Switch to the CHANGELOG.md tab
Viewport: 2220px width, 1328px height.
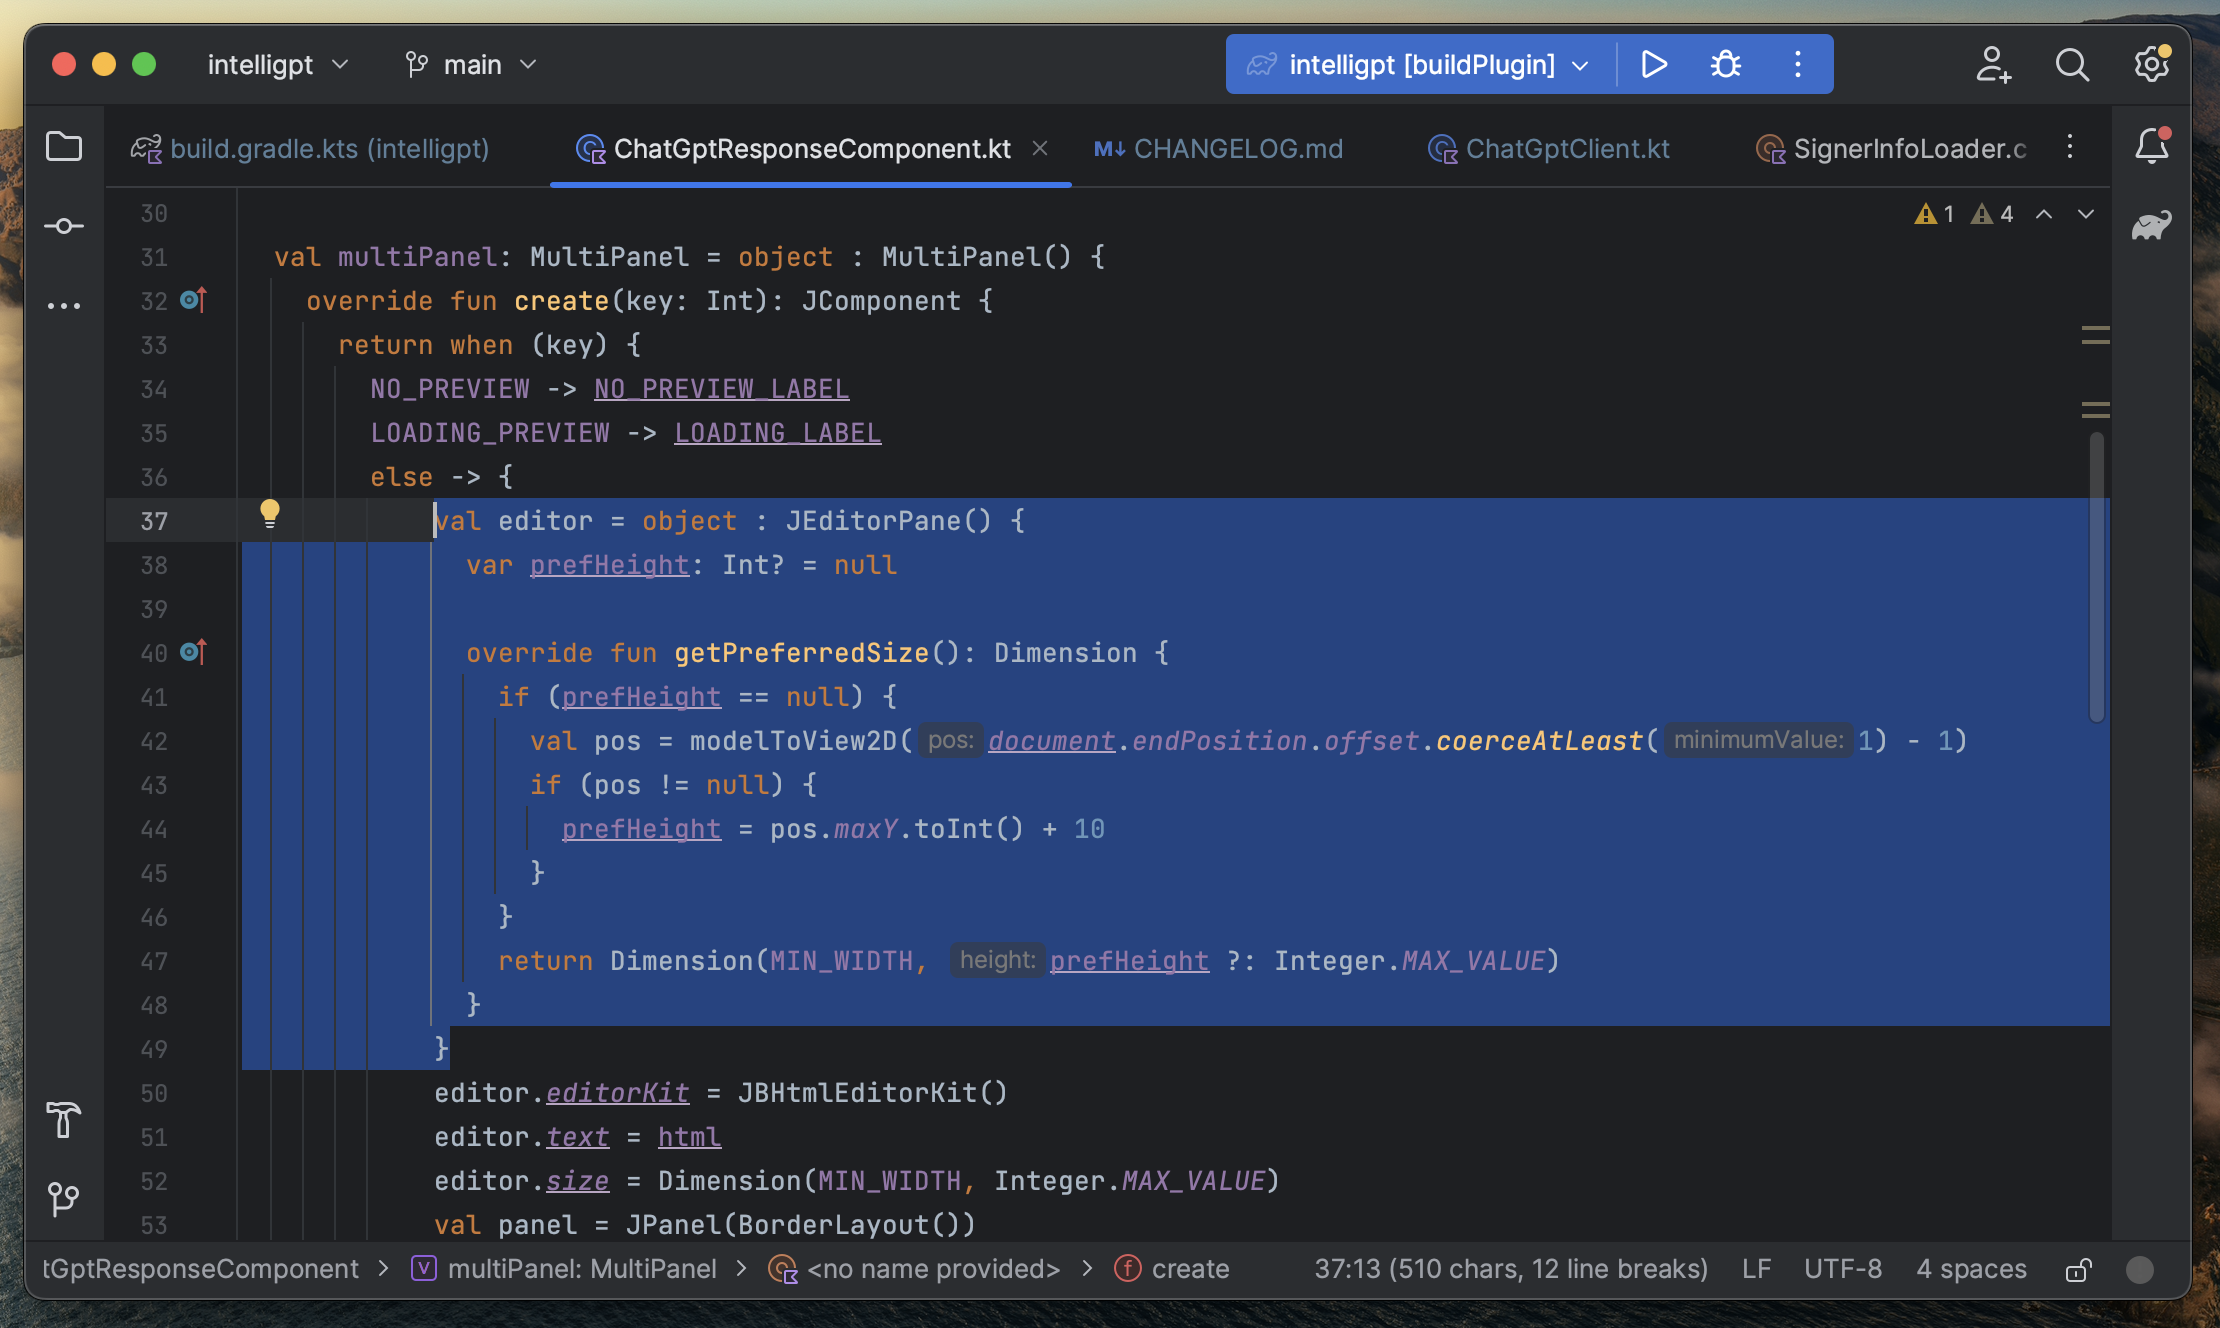point(1239,148)
